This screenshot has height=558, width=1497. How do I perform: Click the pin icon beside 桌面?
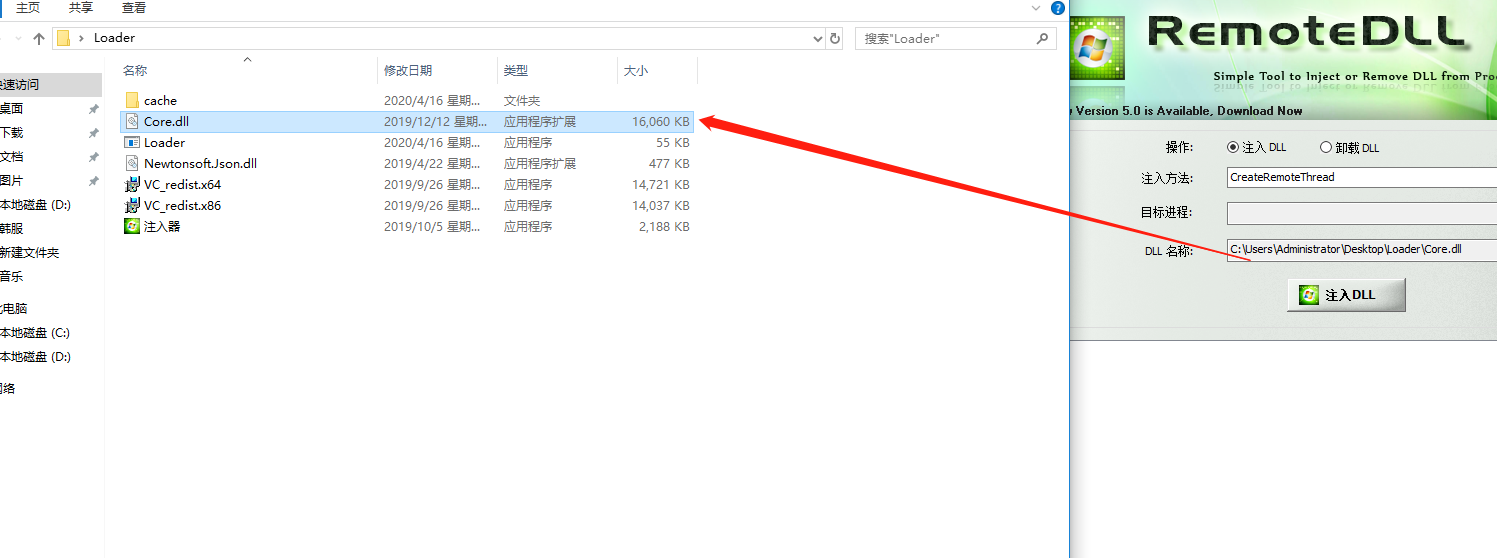(x=93, y=109)
